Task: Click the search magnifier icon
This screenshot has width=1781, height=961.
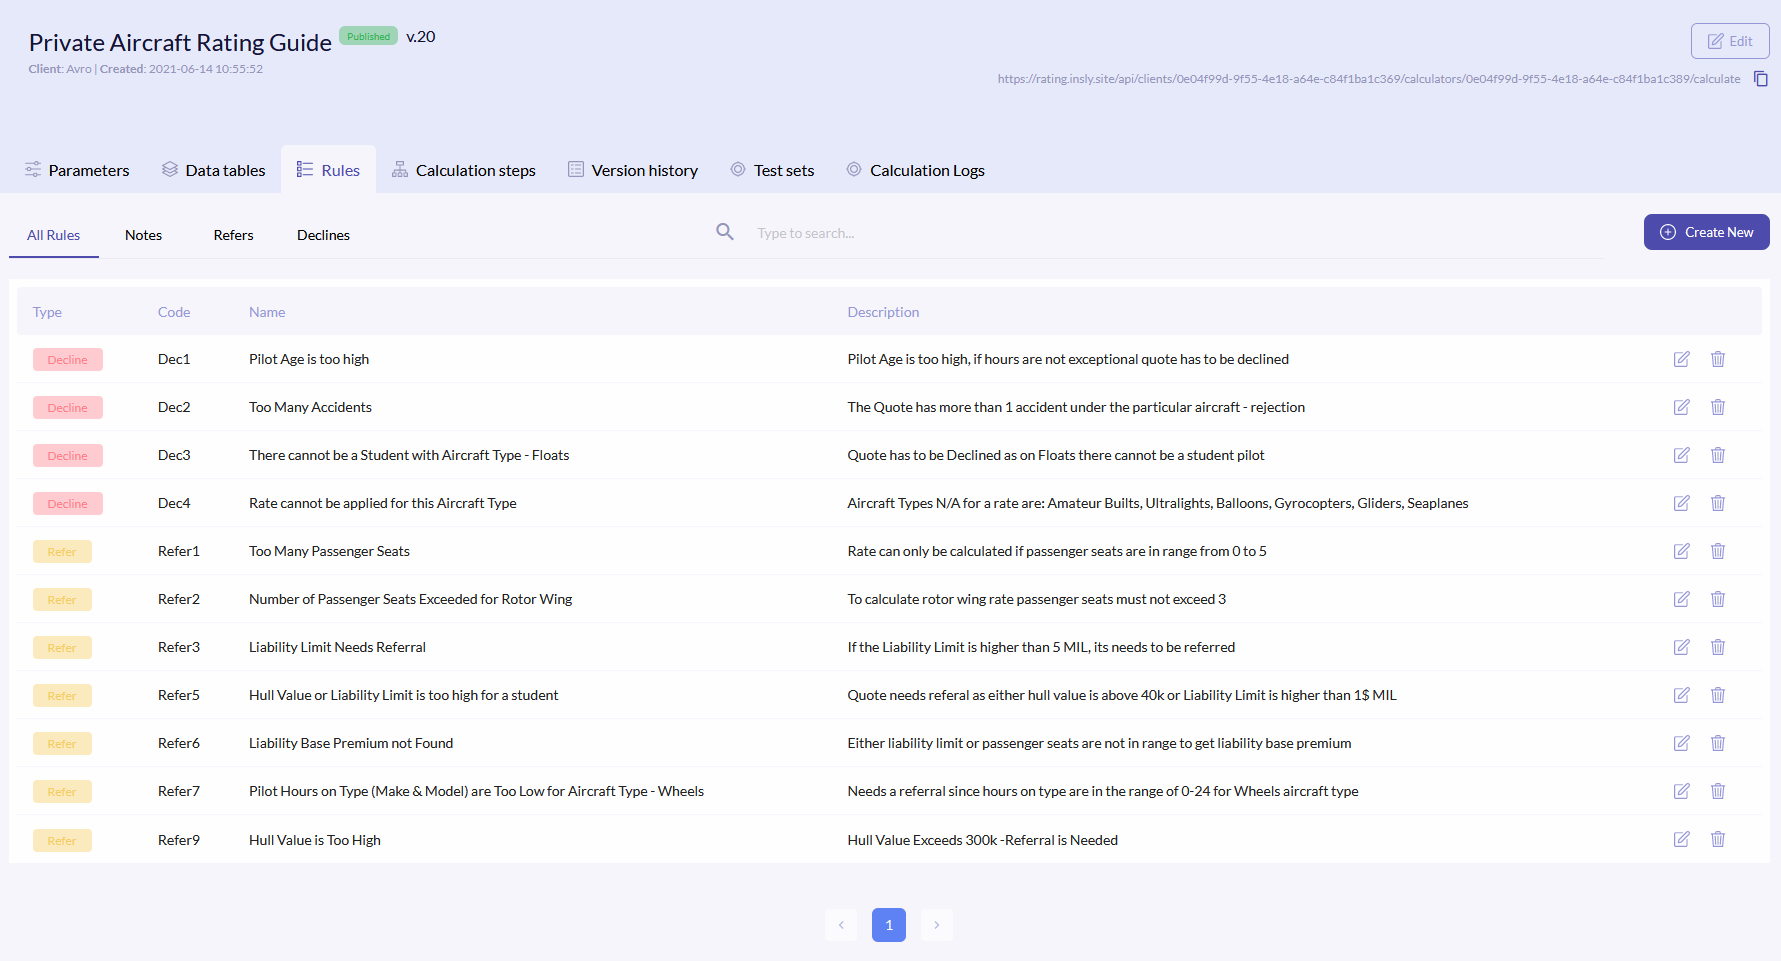Action: (725, 232)
